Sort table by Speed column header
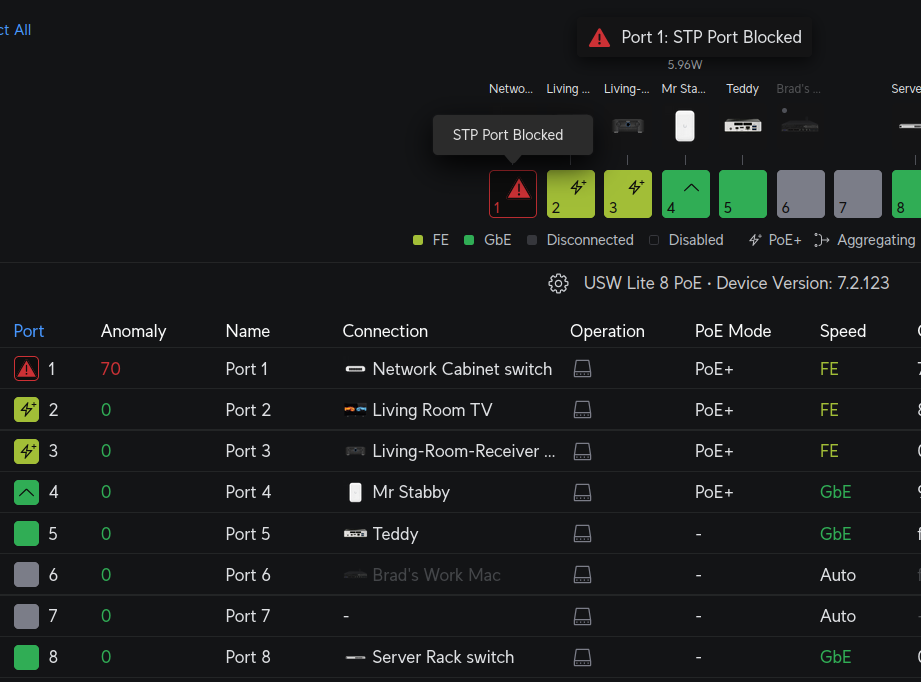This screenshot has width=921, height=682. (x=842, y=331)
